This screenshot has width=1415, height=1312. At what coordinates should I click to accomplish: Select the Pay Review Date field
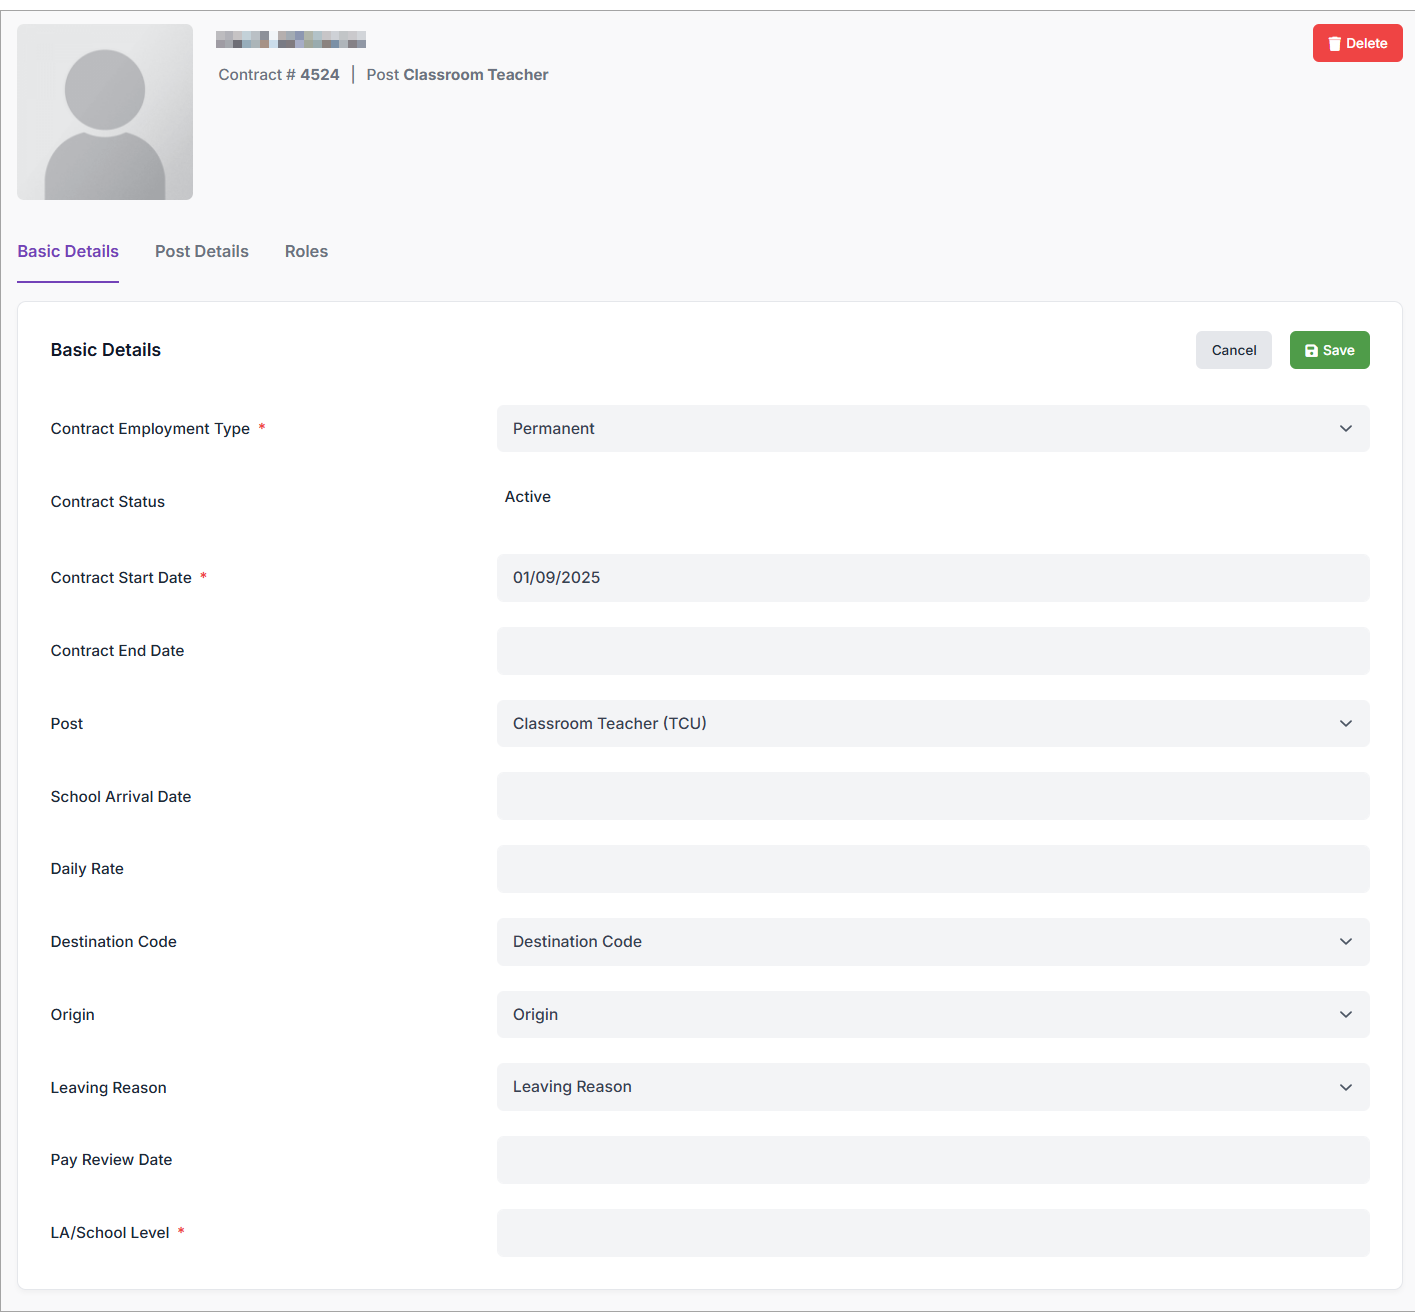[x=932, y=1160]
